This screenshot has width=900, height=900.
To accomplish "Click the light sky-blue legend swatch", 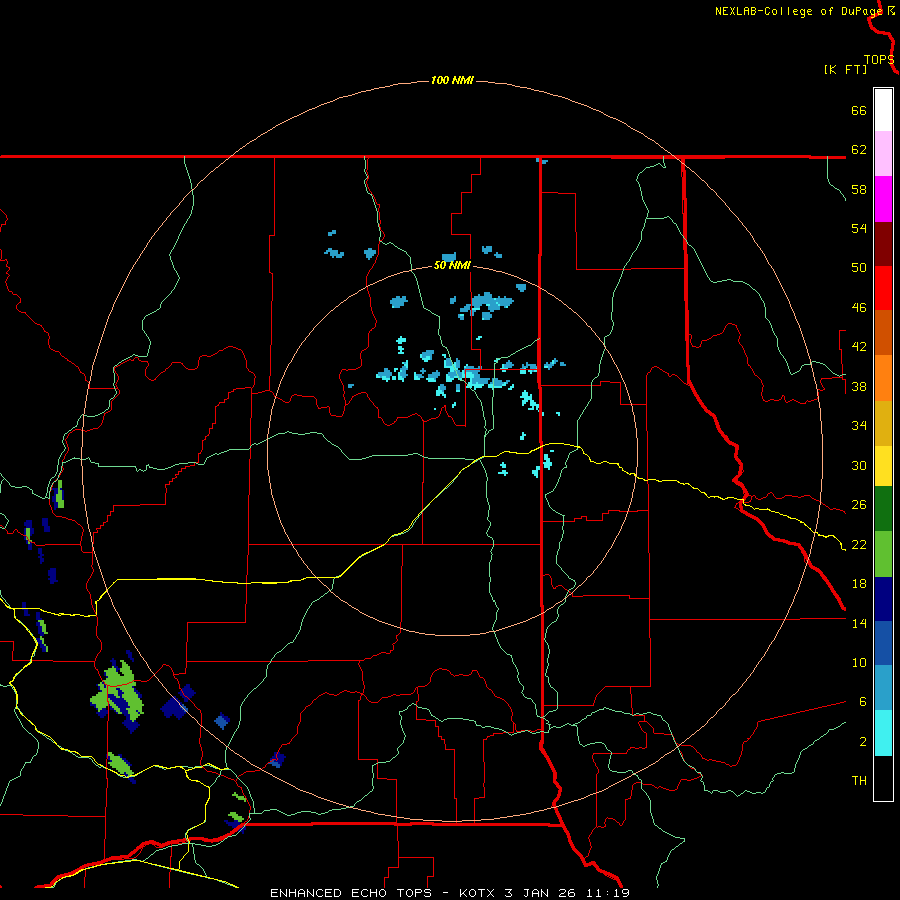I will click(883, 688).
